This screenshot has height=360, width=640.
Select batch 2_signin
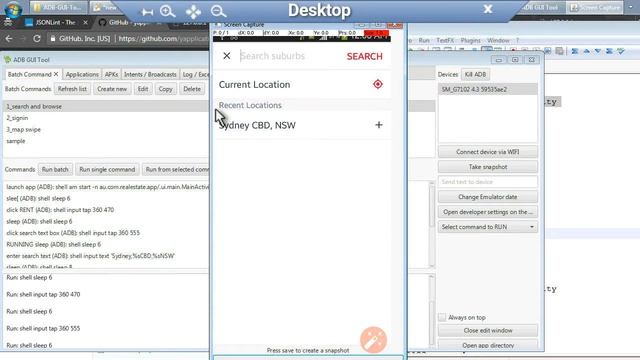tap(106, 118)
